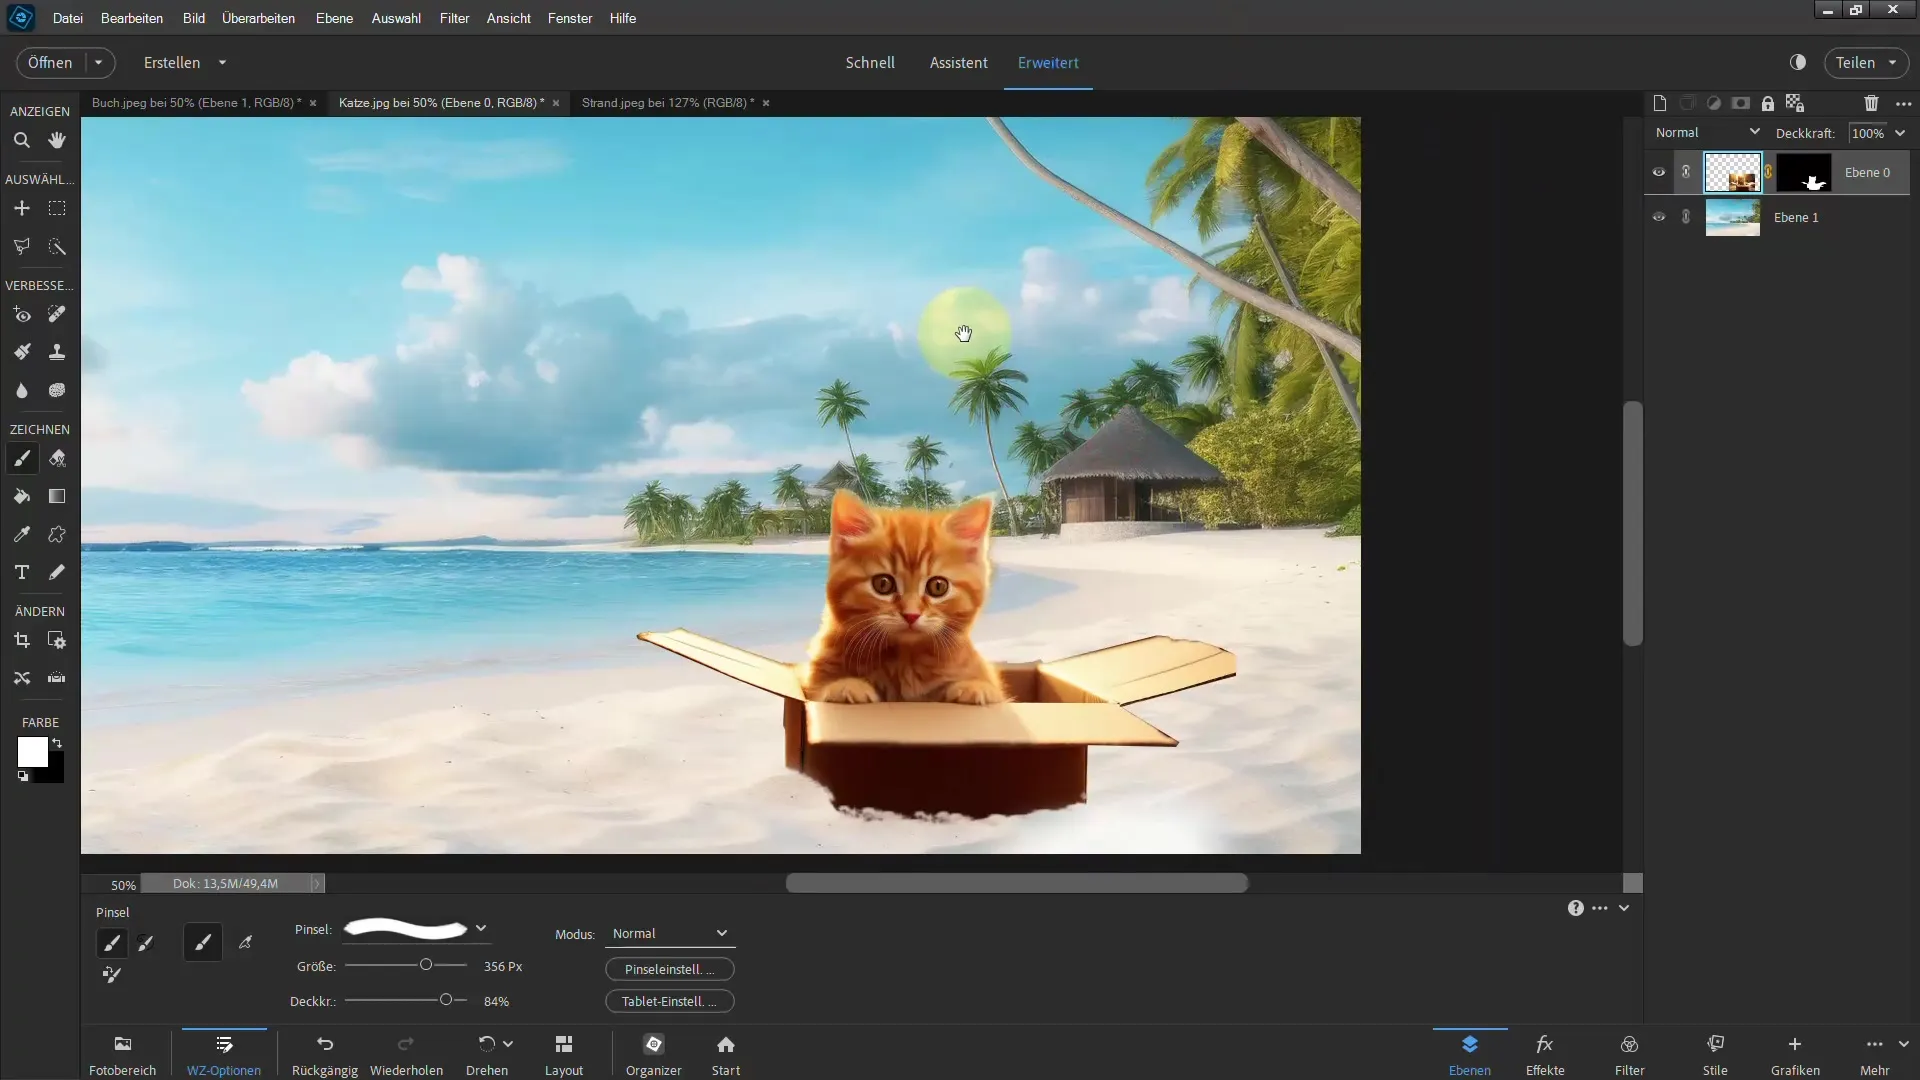Switch to the Erweitert mode tab
Image resolution: width=1920 pixels, height=1080 pixels.
1047,62
